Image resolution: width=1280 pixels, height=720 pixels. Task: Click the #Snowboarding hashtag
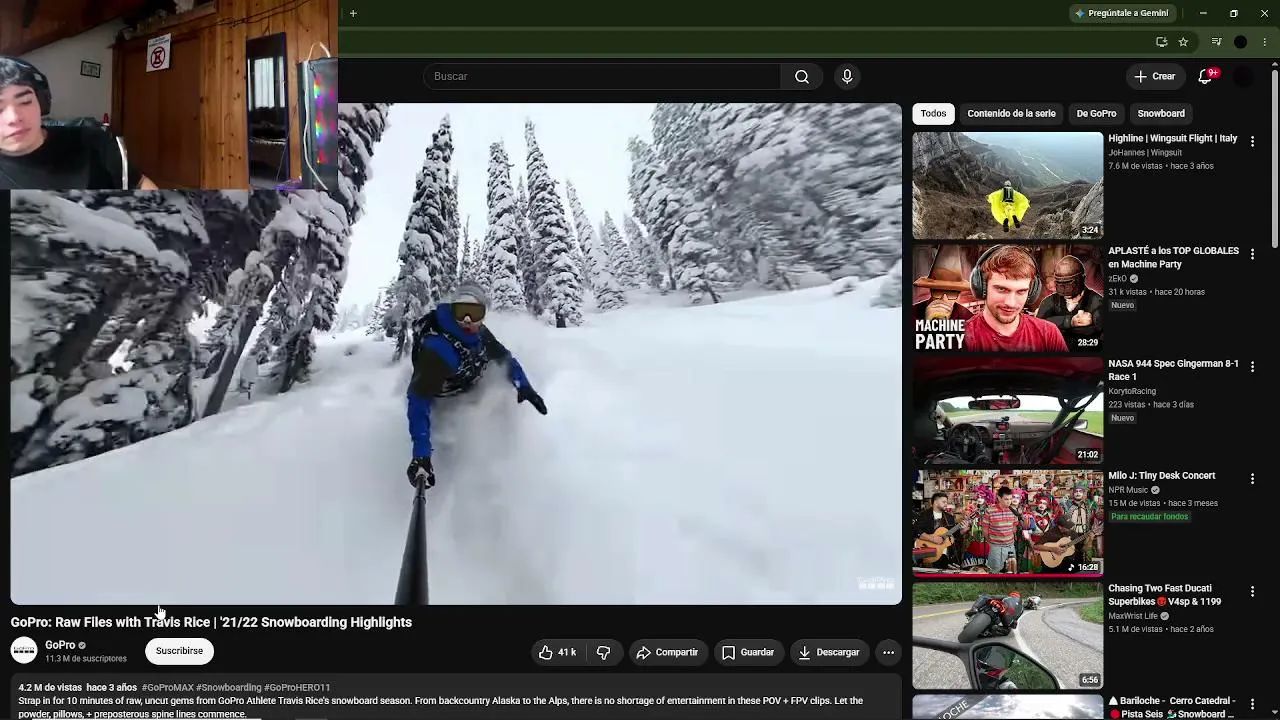coord(229,688)
